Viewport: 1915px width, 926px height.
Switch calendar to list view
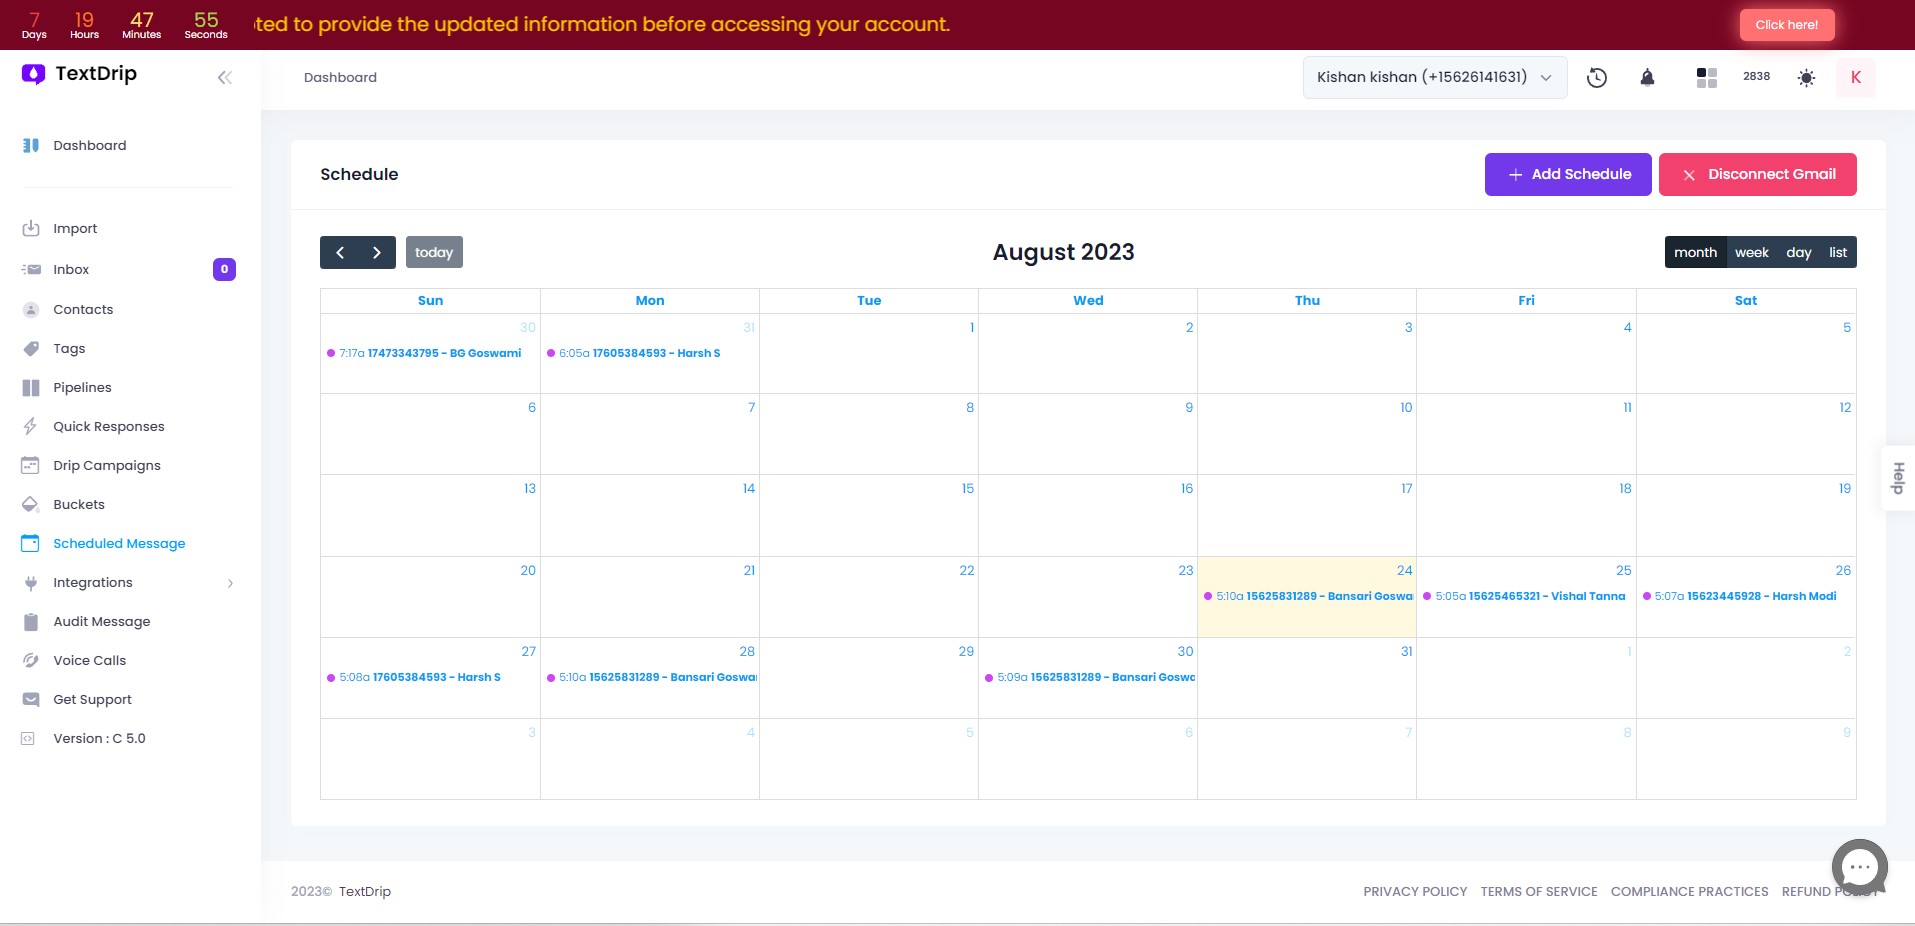point(1837,253)
